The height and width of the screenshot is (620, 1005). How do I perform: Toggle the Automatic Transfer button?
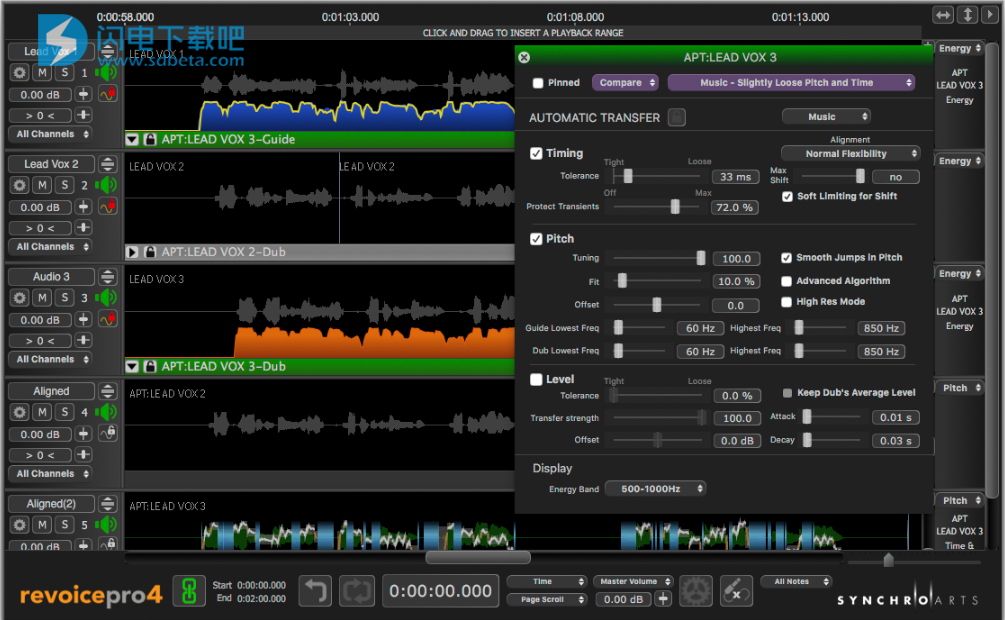[676, 117]
